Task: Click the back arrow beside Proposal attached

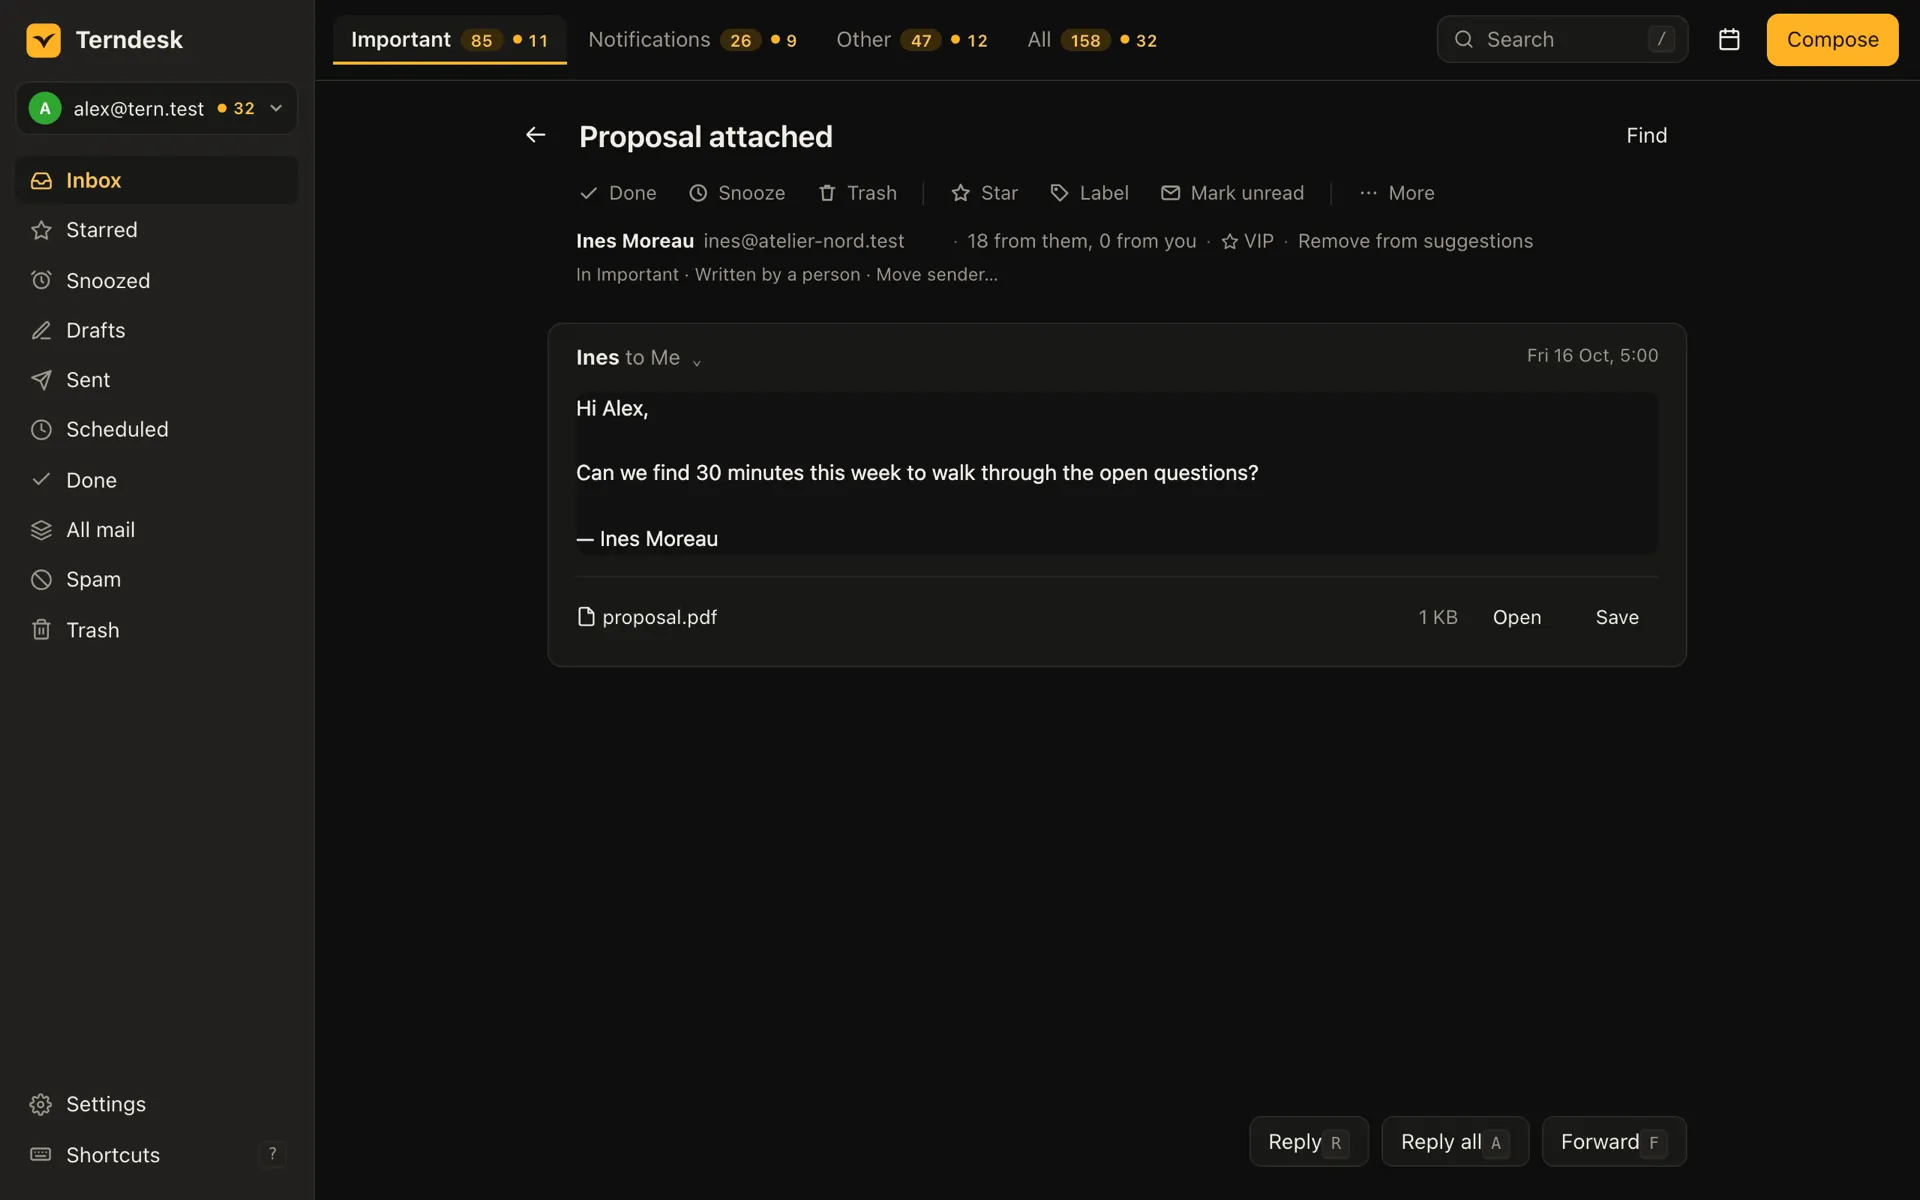Action: coord(536,135)
